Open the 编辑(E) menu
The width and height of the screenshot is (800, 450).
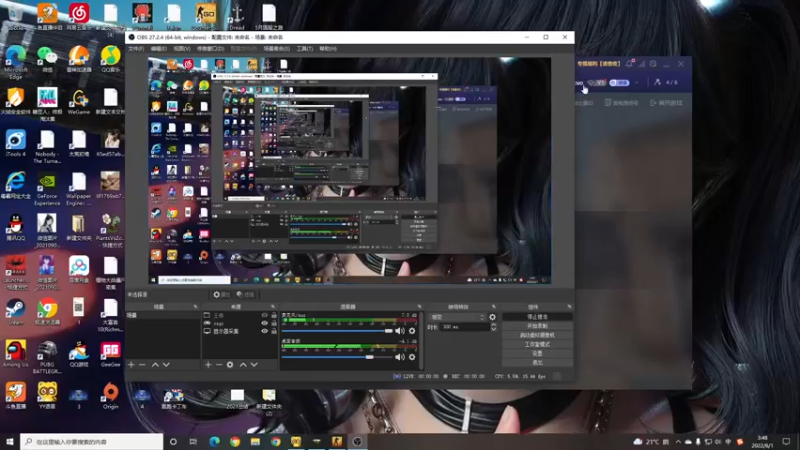[159, 49]
